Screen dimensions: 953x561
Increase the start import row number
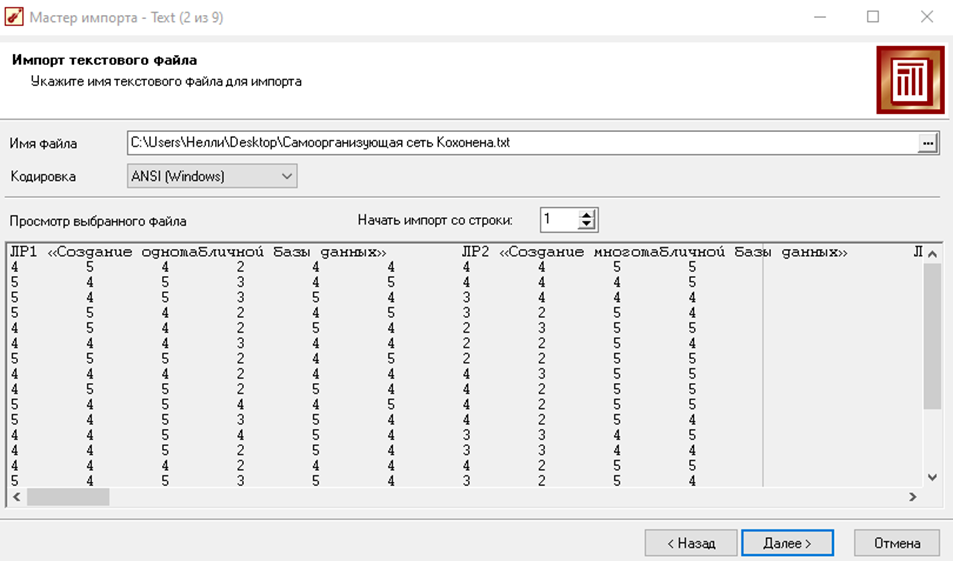click(x=586, y=215)
